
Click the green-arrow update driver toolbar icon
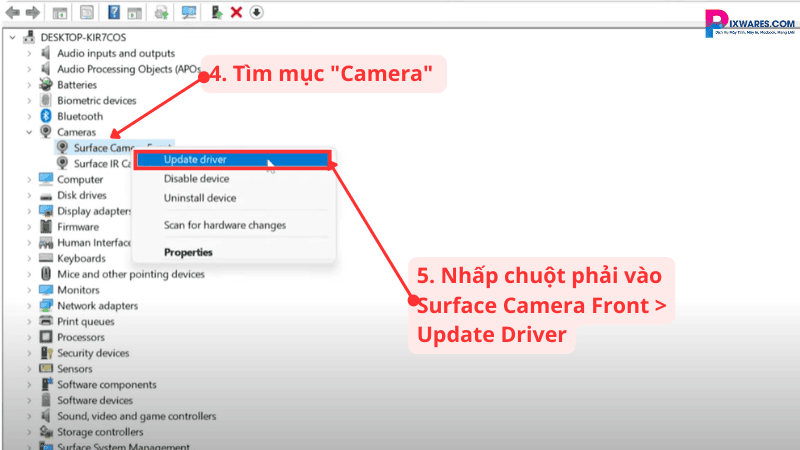tap(217, 12)
